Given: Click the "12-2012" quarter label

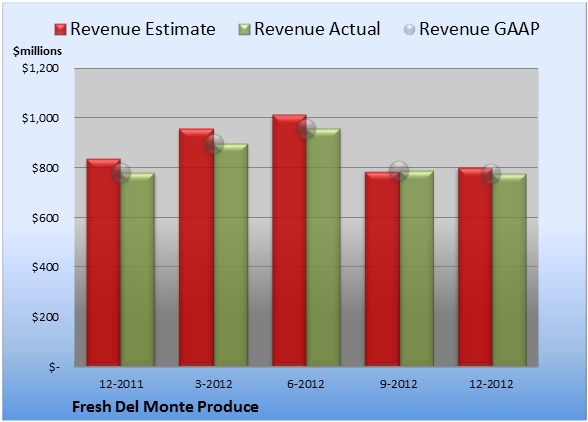Looking at the screenshot, I should 491,384.
